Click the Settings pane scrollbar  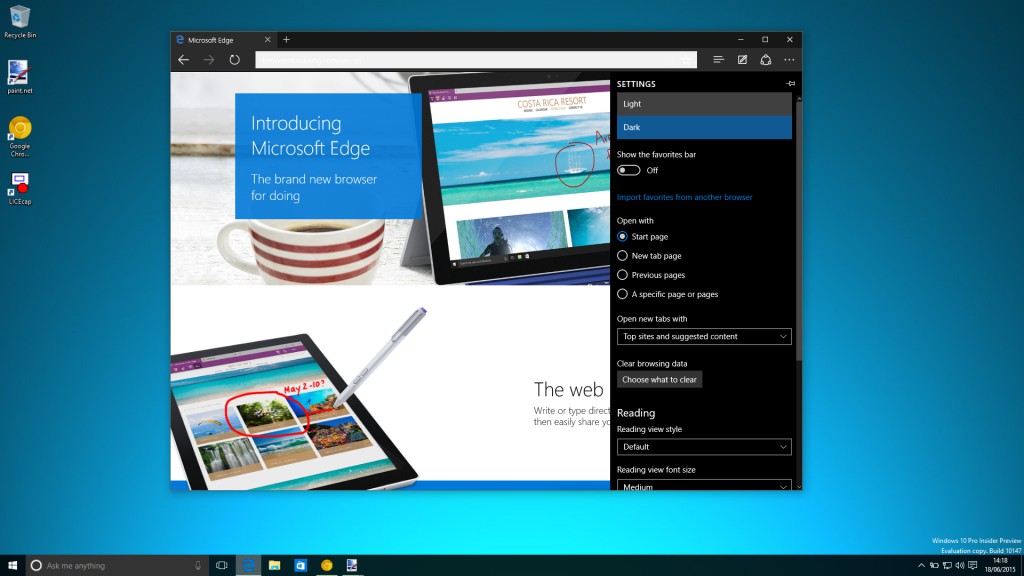click(799, 229)
